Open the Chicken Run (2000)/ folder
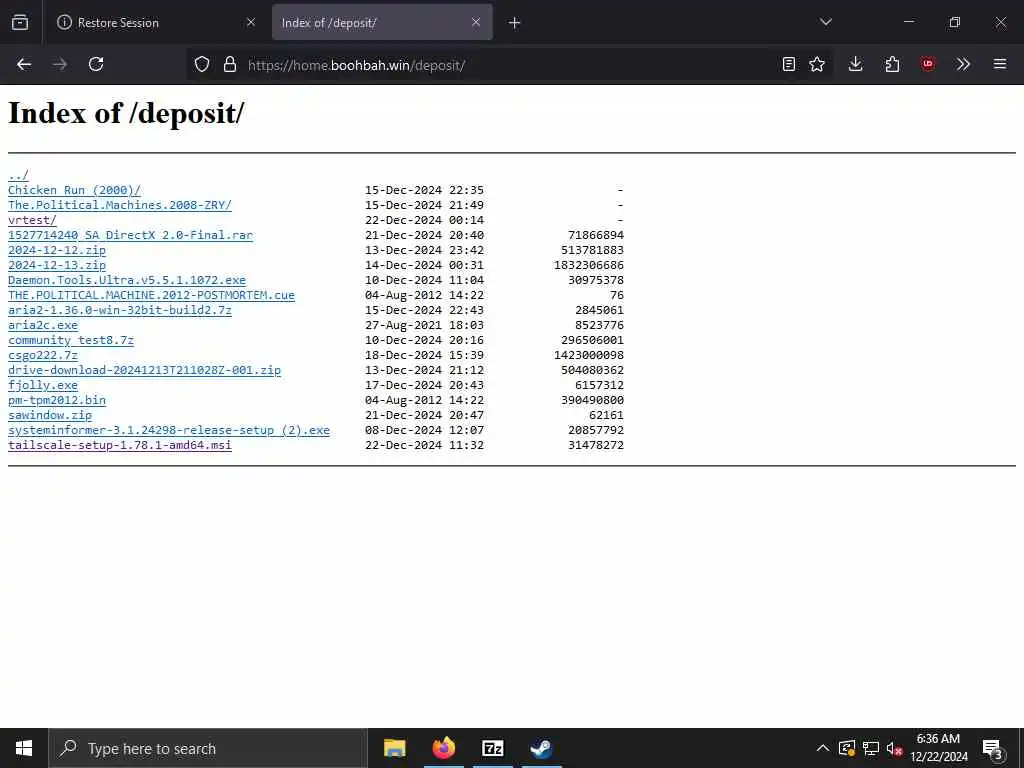This screenshot has width=1024, height=768. point(74,190)
